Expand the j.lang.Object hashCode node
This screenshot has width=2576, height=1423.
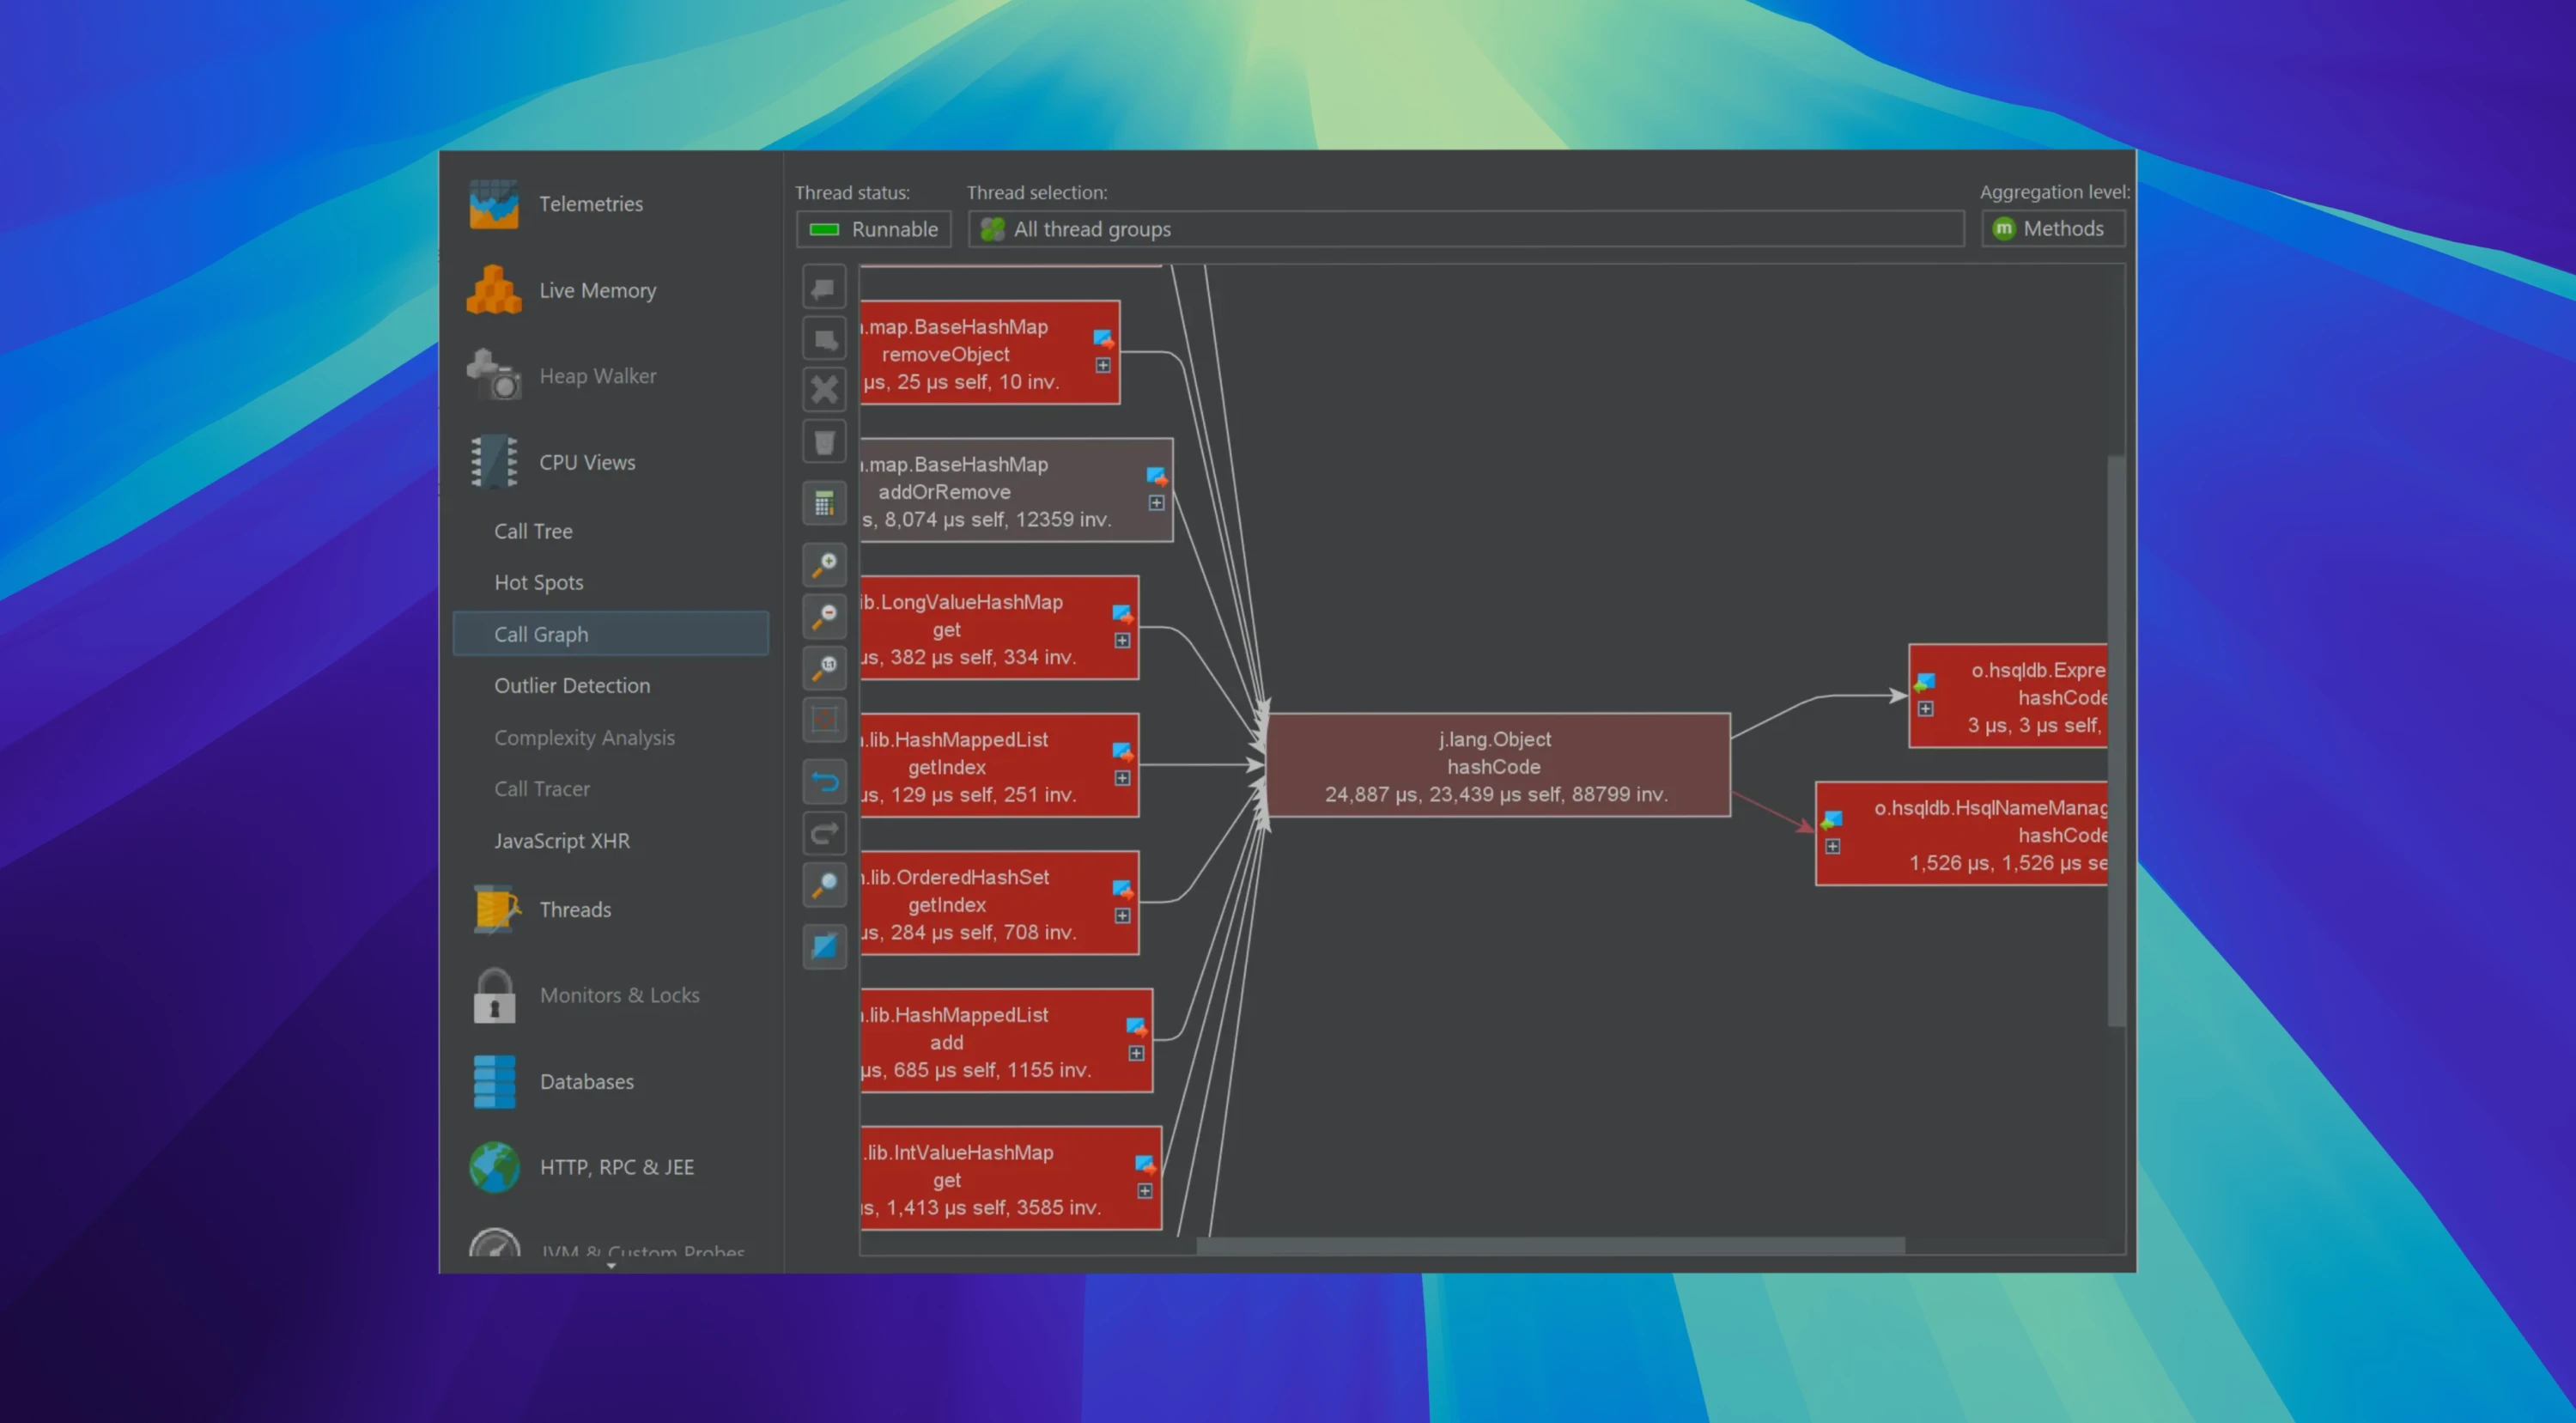coord(1494,766)
